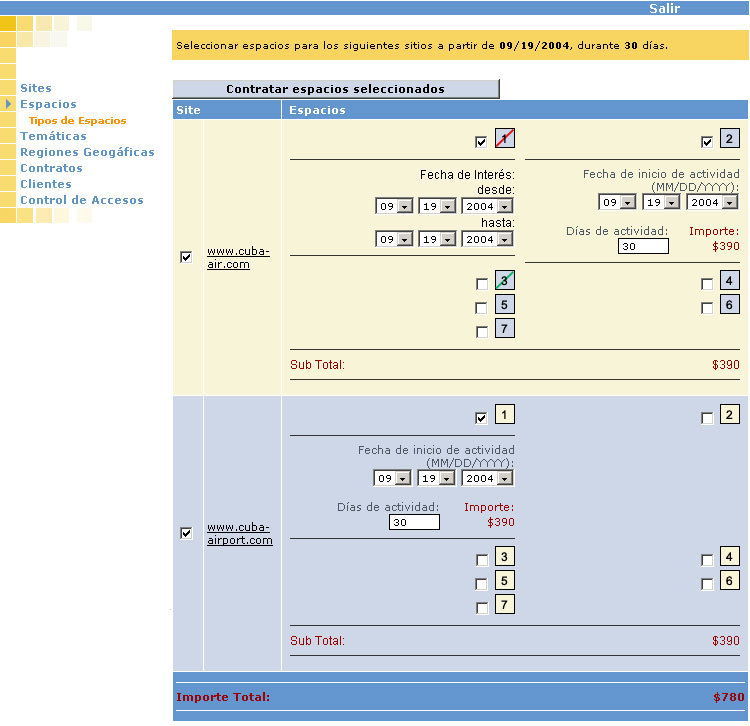Open Temáticas in the sidebar menu

53,136
